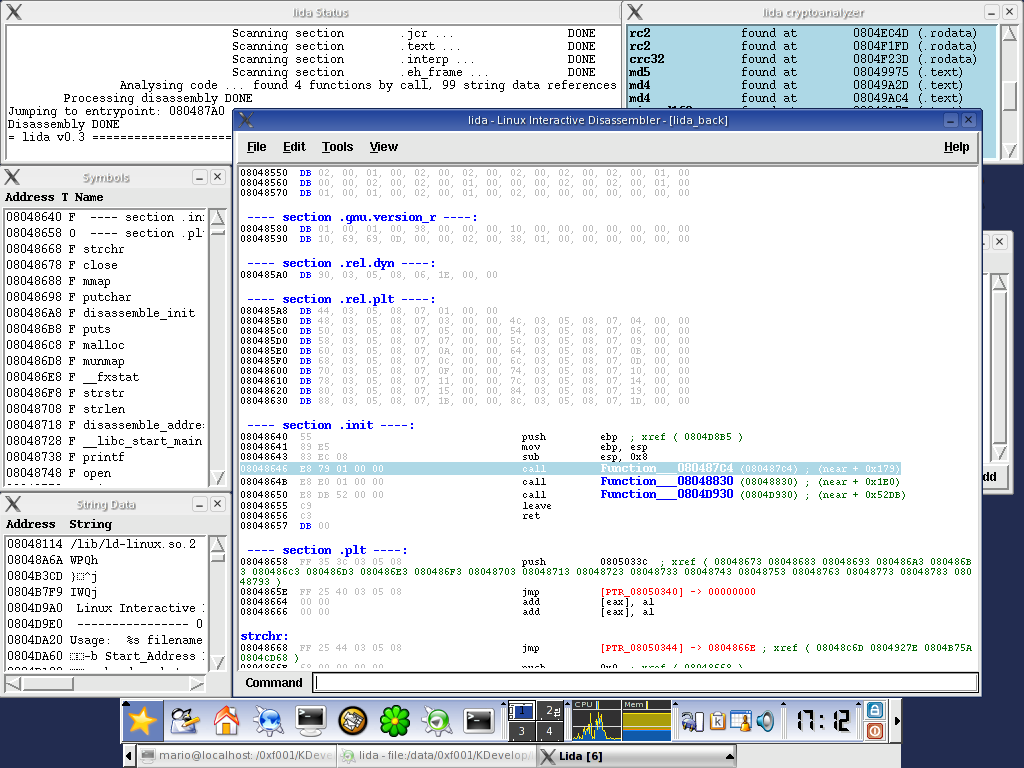Click the speaker volume tray icon
The height and width of the screenshot is (768, 1024).
click(765, 721)
